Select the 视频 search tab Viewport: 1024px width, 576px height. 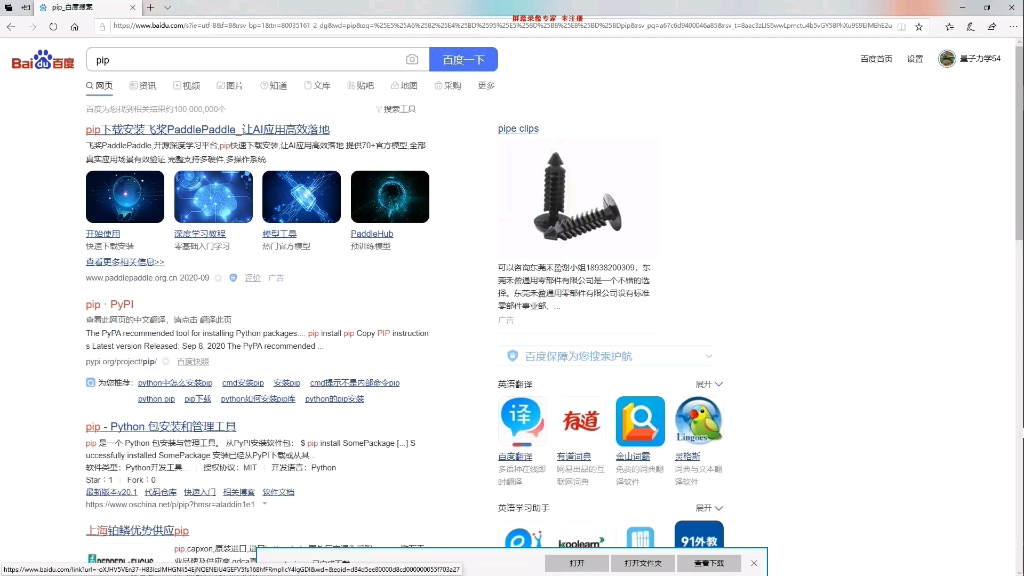187,86
